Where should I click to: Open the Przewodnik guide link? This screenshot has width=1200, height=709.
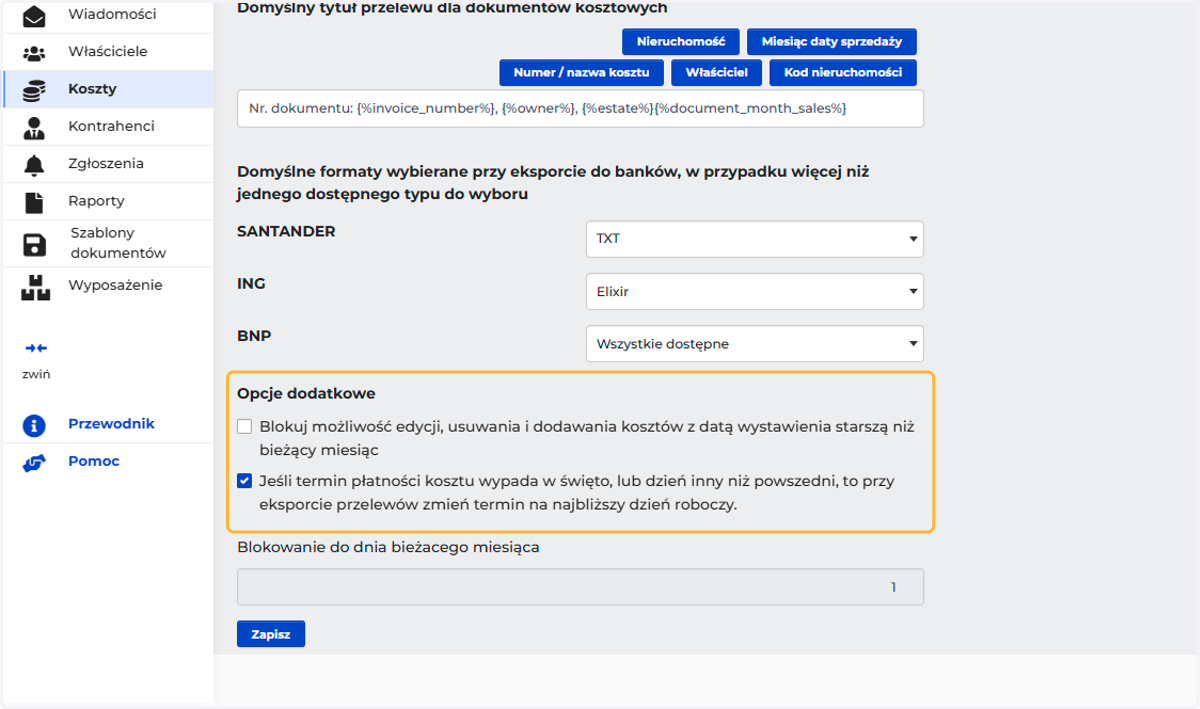[111, 423]
